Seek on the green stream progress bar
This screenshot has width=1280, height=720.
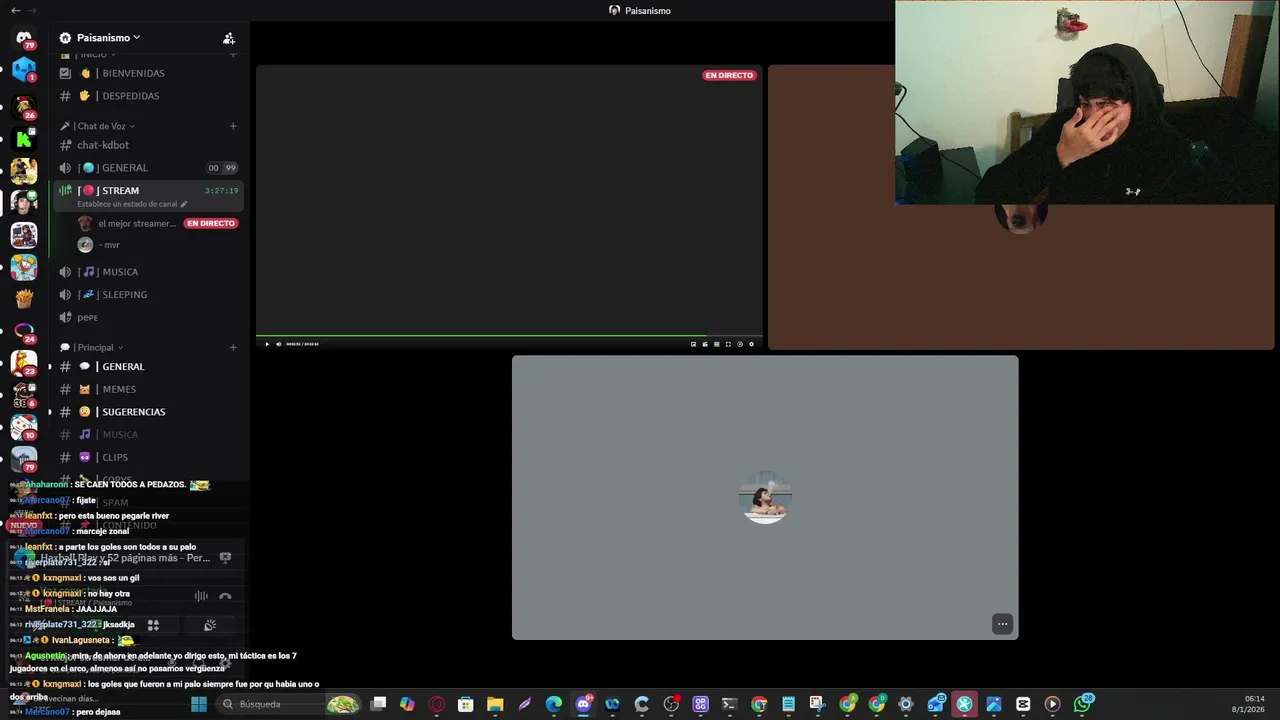pyautogui.click(x=509, y=336)
